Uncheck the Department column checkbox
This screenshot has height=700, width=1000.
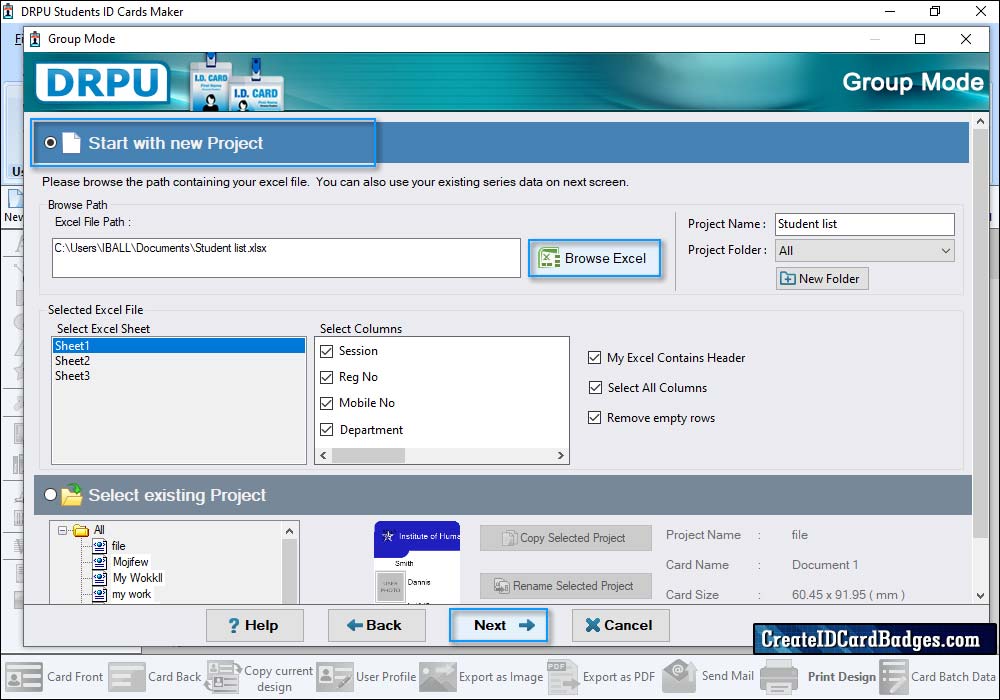coord(327,430)
